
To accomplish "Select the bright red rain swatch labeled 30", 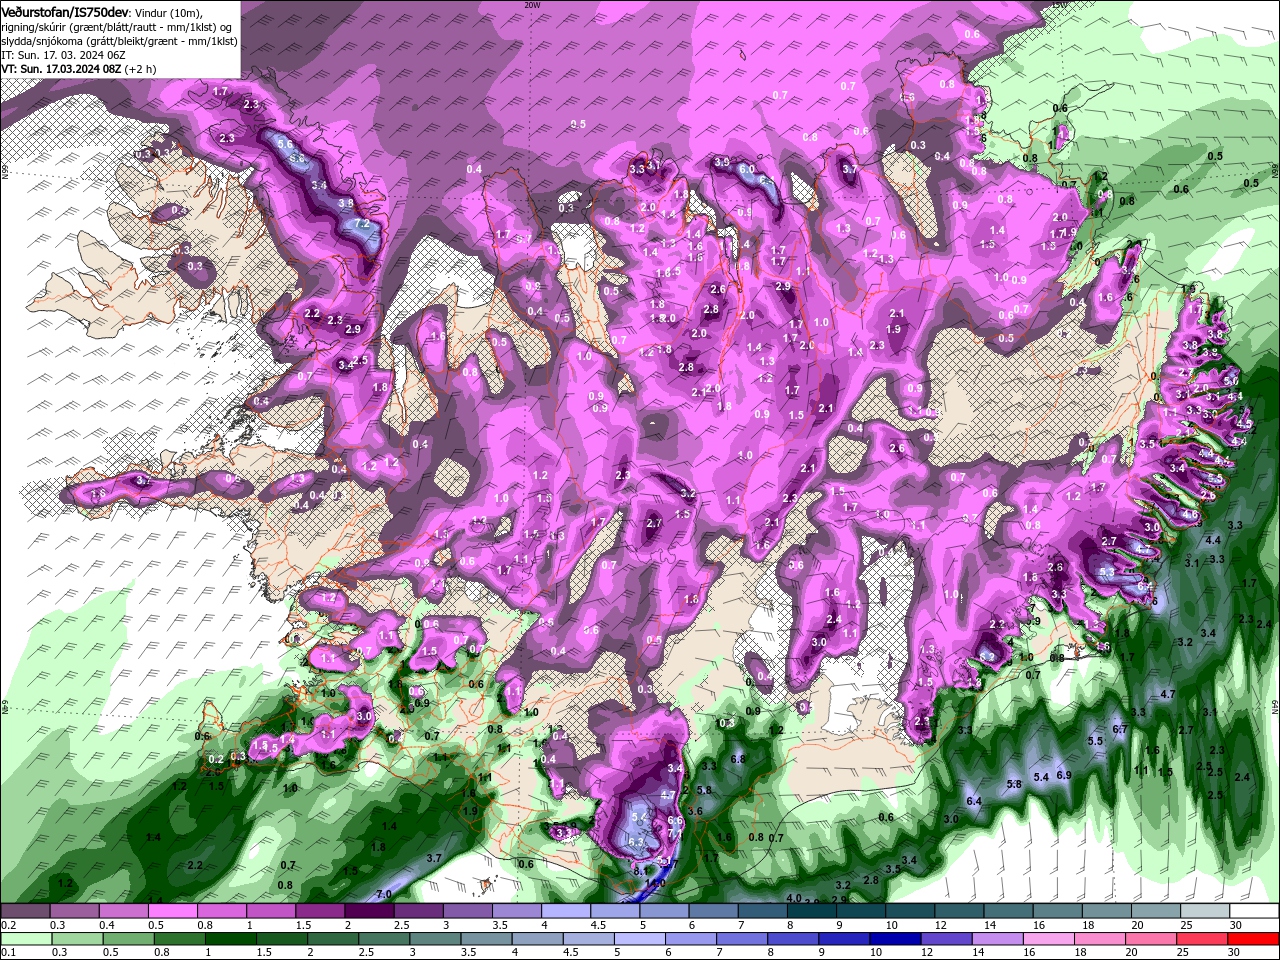I will click(1253, 939).
